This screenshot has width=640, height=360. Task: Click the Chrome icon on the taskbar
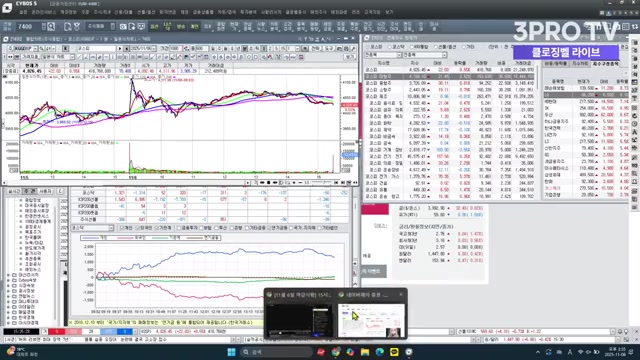click(336, 352)
